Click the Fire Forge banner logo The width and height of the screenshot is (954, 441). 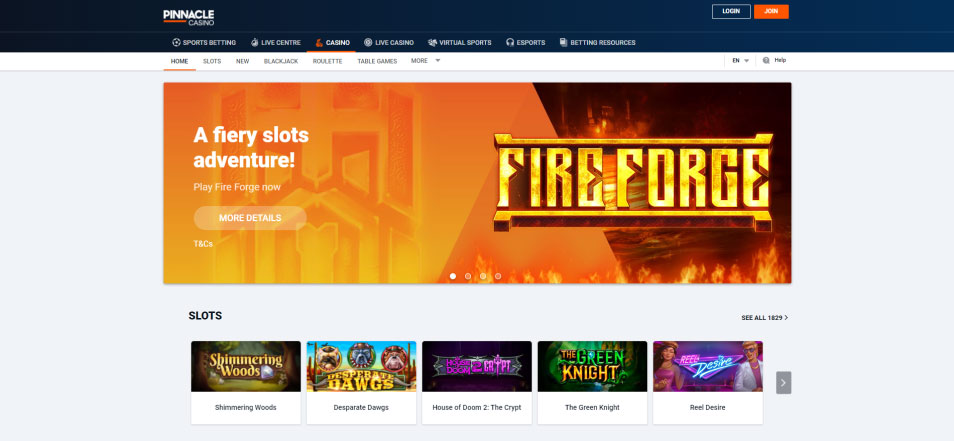click(x=633, y=181)
